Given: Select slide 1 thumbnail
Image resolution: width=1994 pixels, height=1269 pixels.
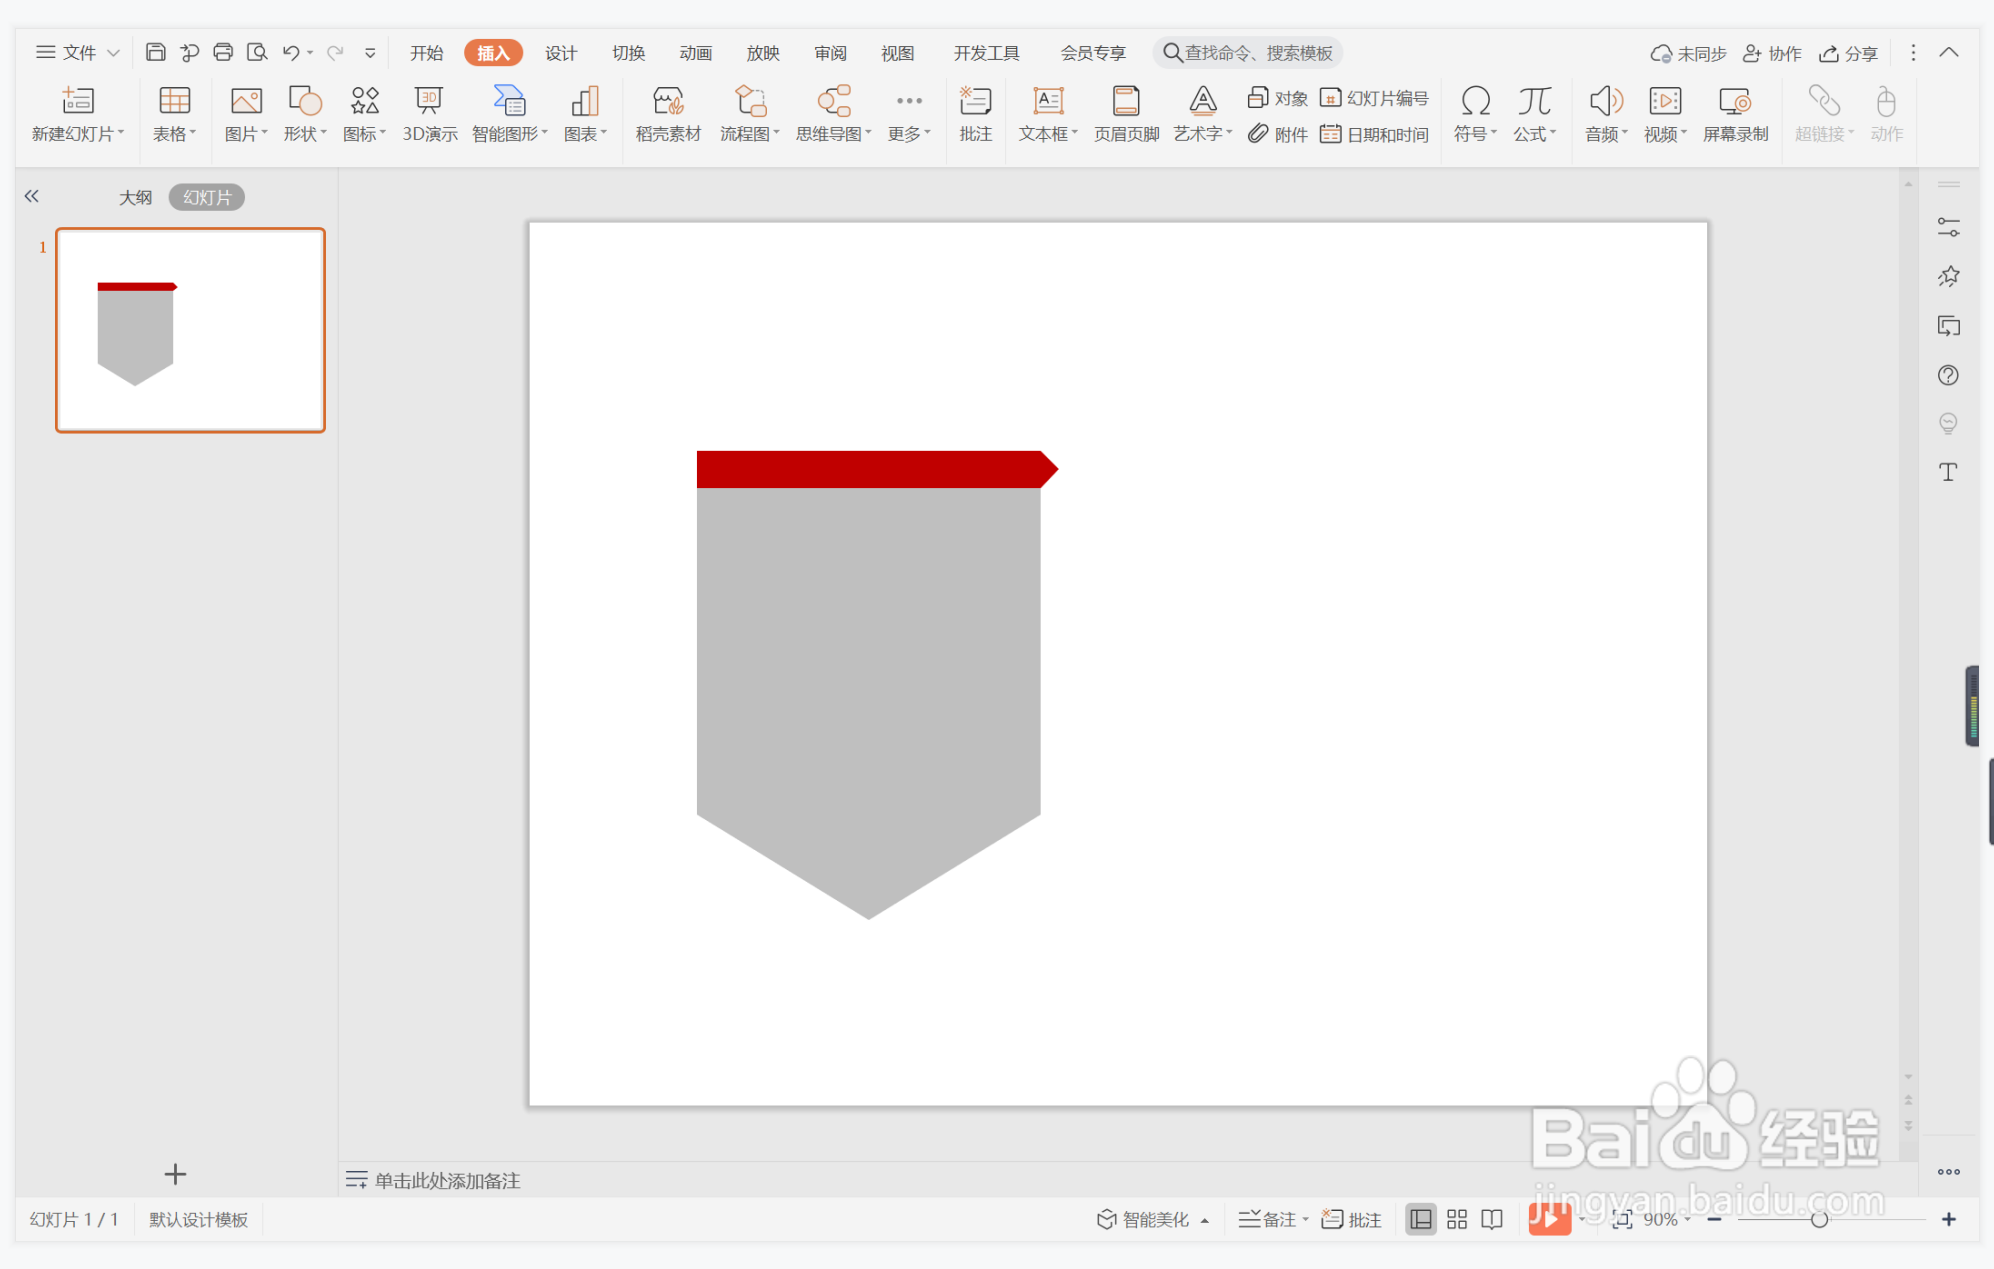Looking at the screenshot, I should pyautogui.click(x=190, y=330).
